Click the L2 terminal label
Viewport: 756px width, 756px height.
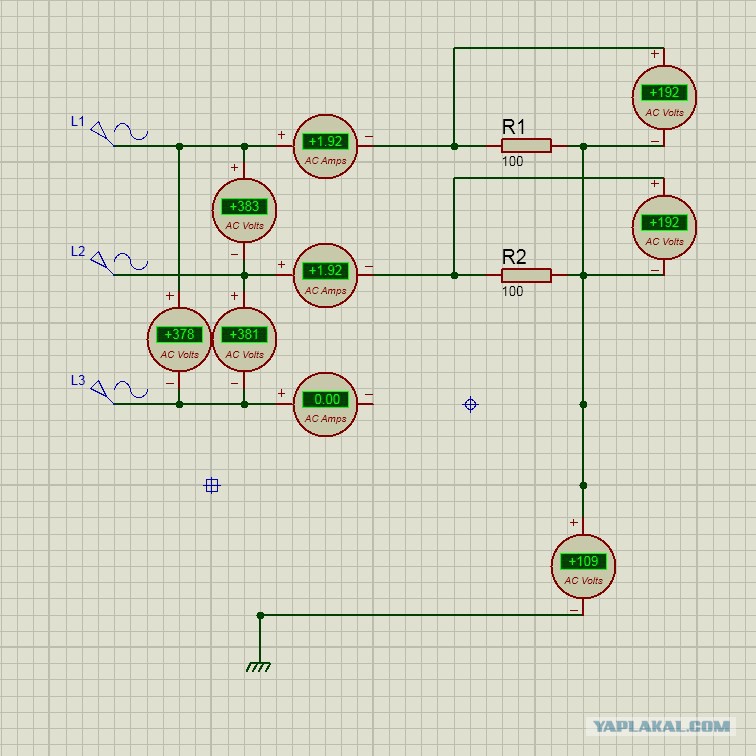click(78, 251)
